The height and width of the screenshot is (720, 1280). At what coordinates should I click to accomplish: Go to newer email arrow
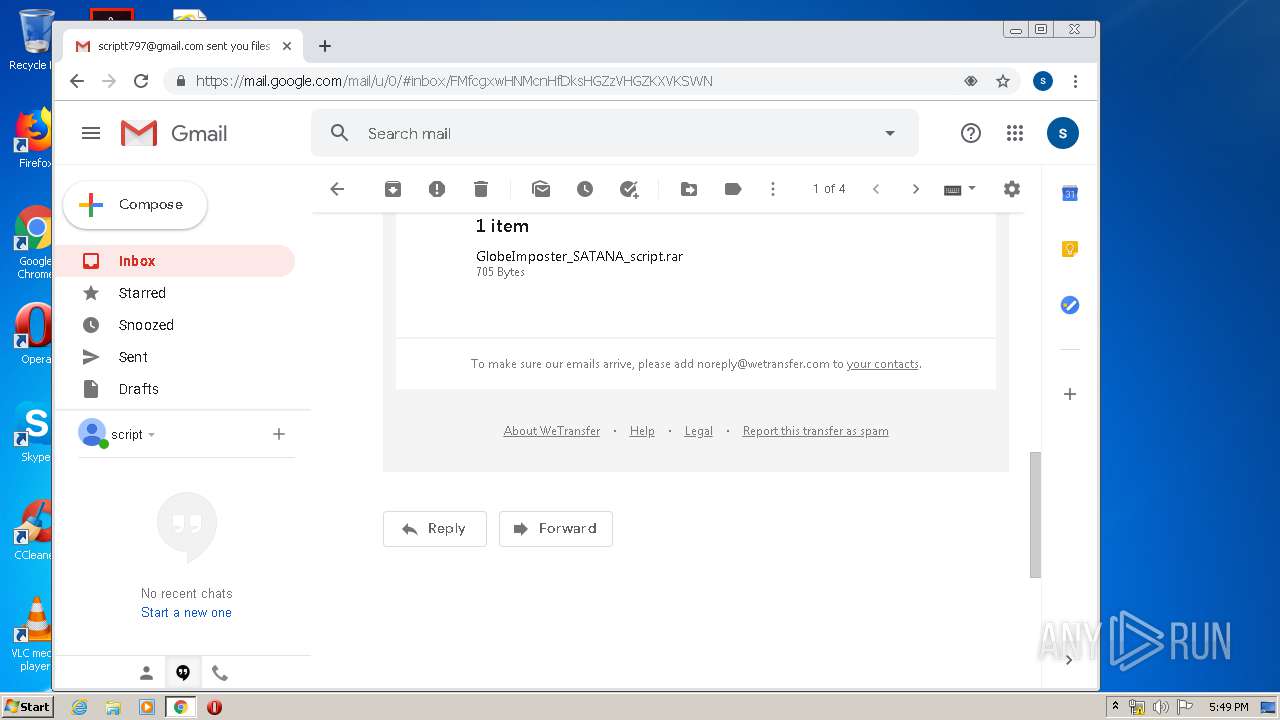point(876,189)
